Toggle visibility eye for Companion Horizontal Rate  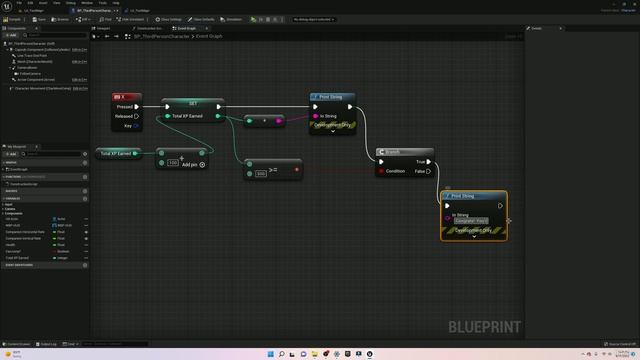pos(86,232)
